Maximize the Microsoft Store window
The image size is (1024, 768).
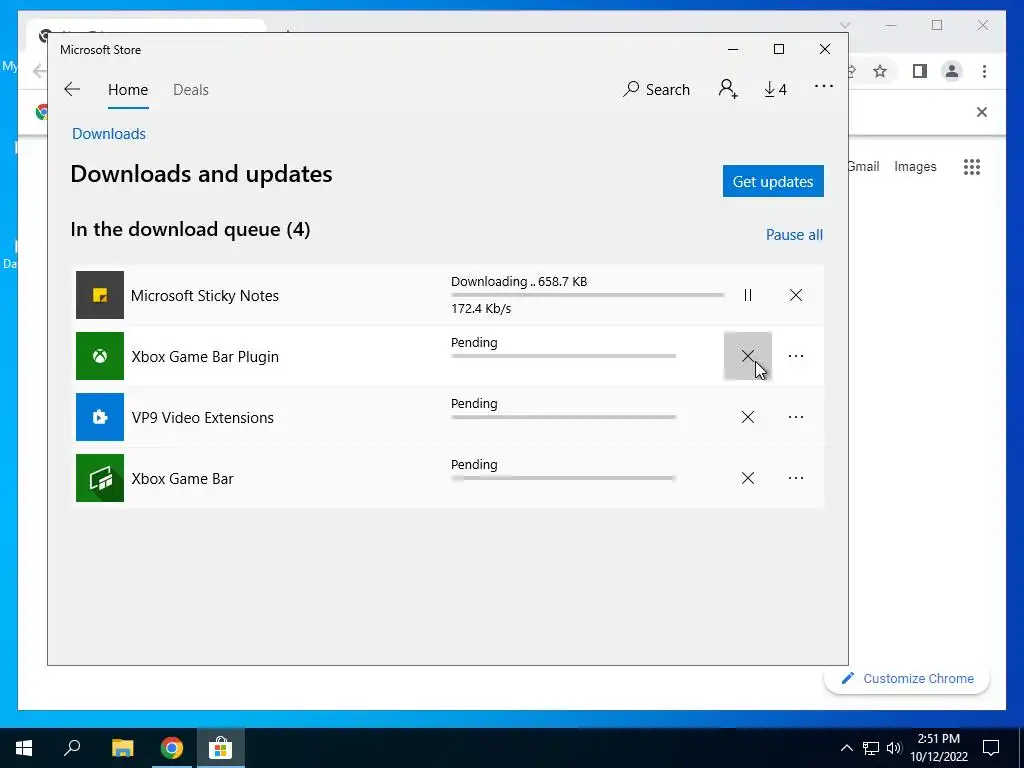click(x=778, y=49)
